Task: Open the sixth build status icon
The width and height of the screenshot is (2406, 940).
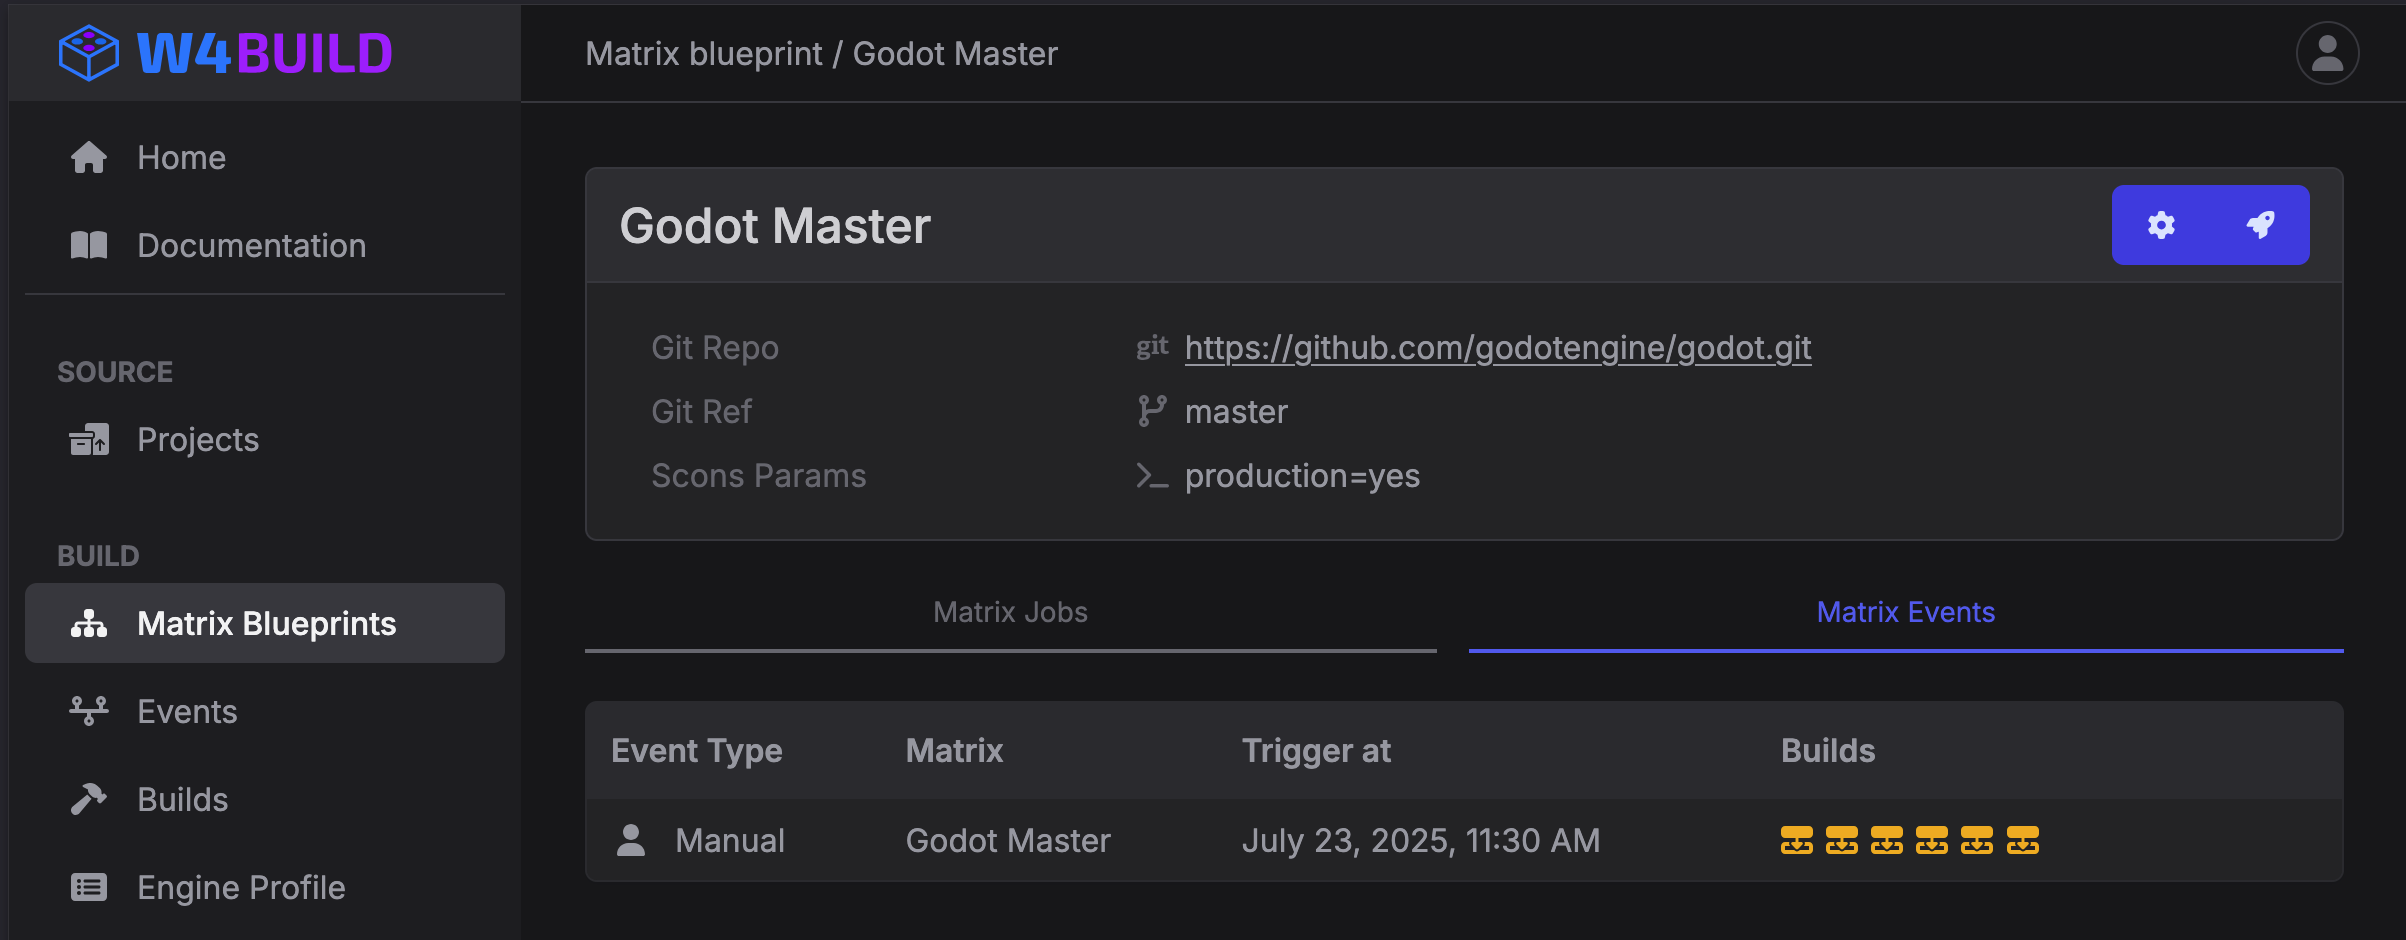Action: coord(2023,840)
